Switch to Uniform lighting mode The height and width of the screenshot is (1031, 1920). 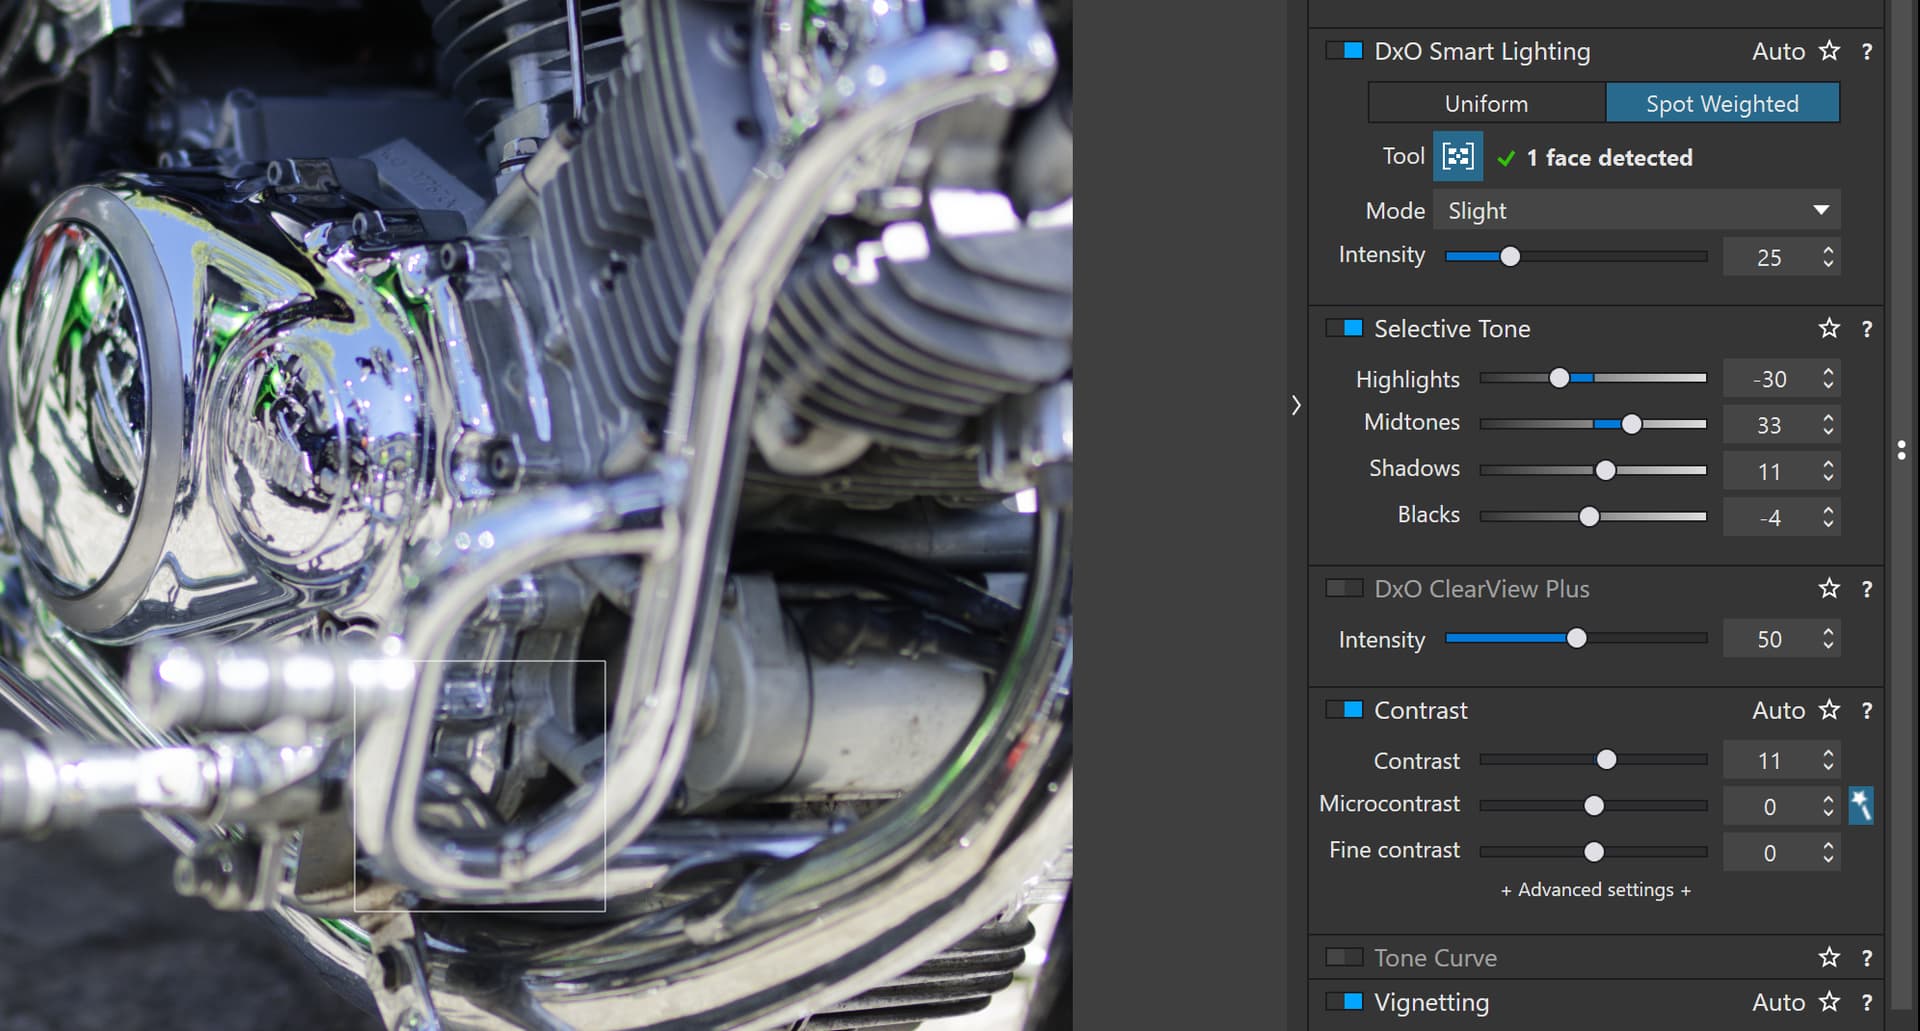click(1486, 104)
